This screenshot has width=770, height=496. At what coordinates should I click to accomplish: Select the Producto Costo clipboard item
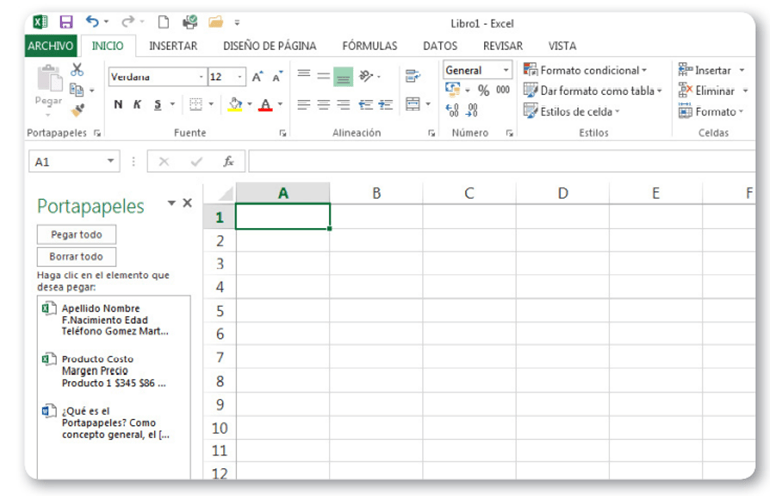pos(112,370)
